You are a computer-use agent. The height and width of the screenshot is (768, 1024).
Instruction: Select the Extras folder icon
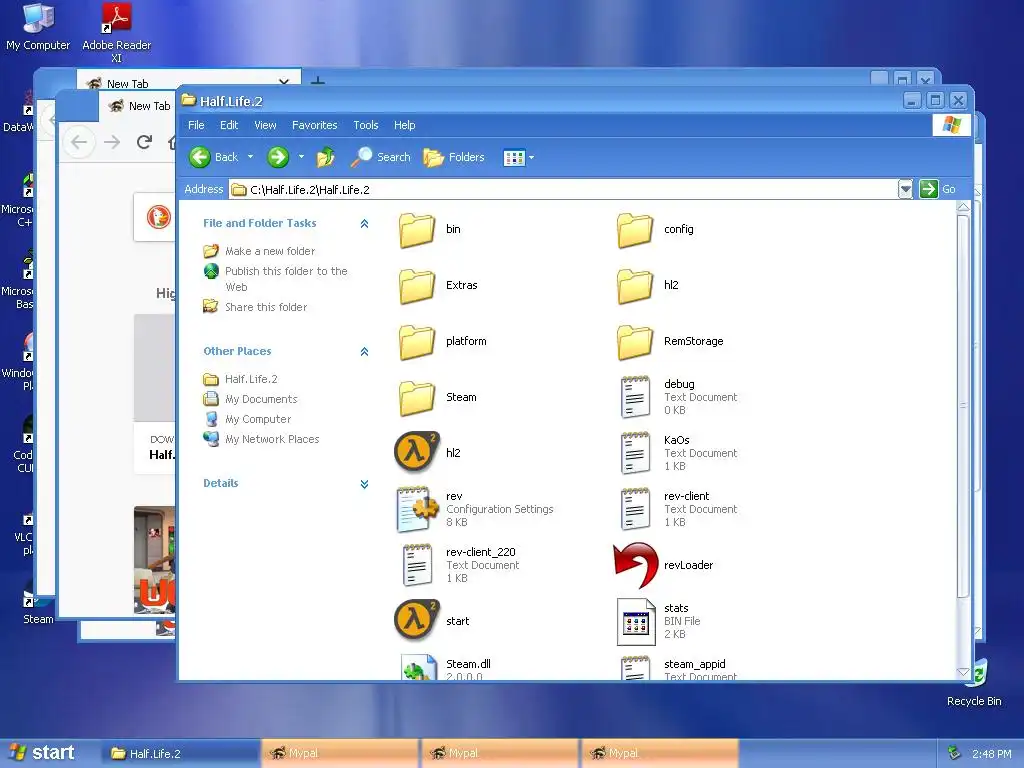(417, 286)
